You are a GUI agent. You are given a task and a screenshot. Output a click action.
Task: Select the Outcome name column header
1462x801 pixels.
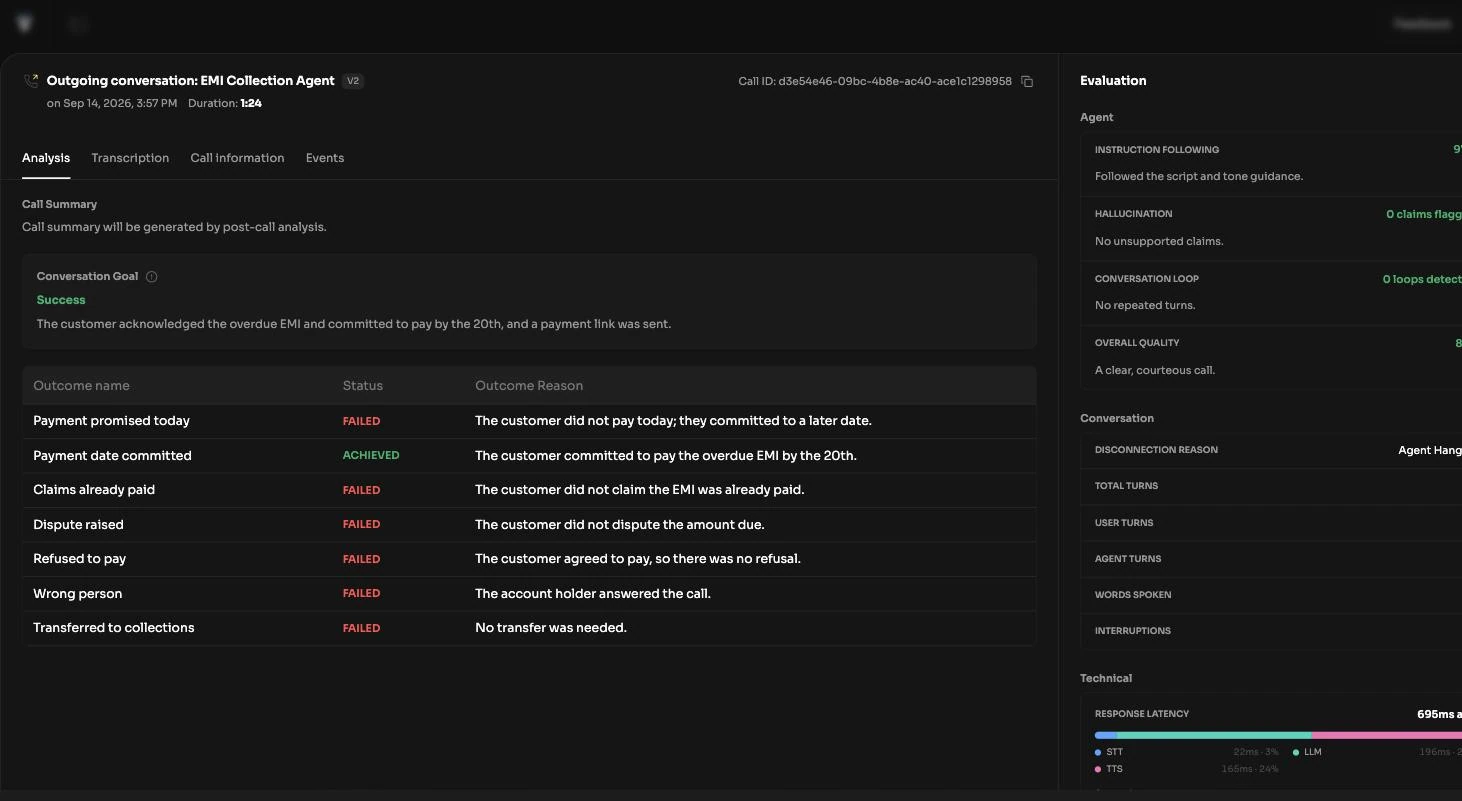coord(81,386)
